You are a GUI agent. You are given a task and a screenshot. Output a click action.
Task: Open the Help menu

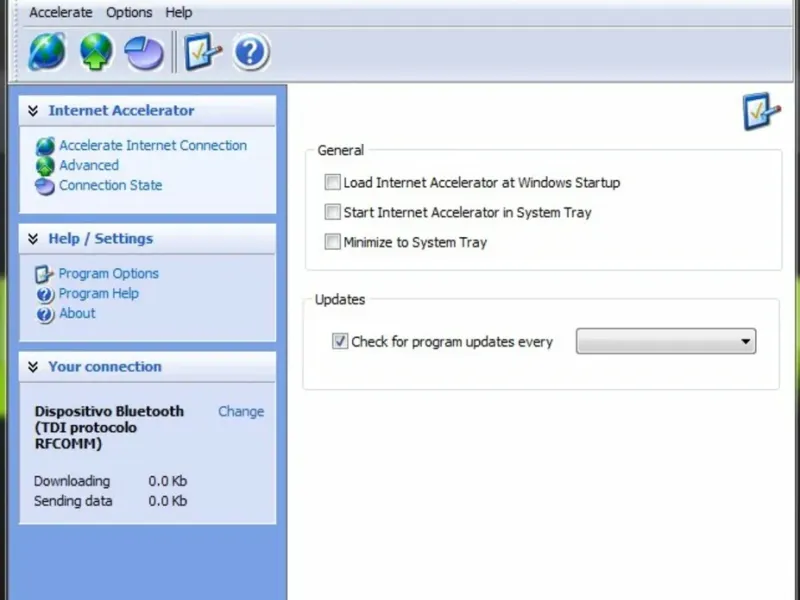(179, 12)
